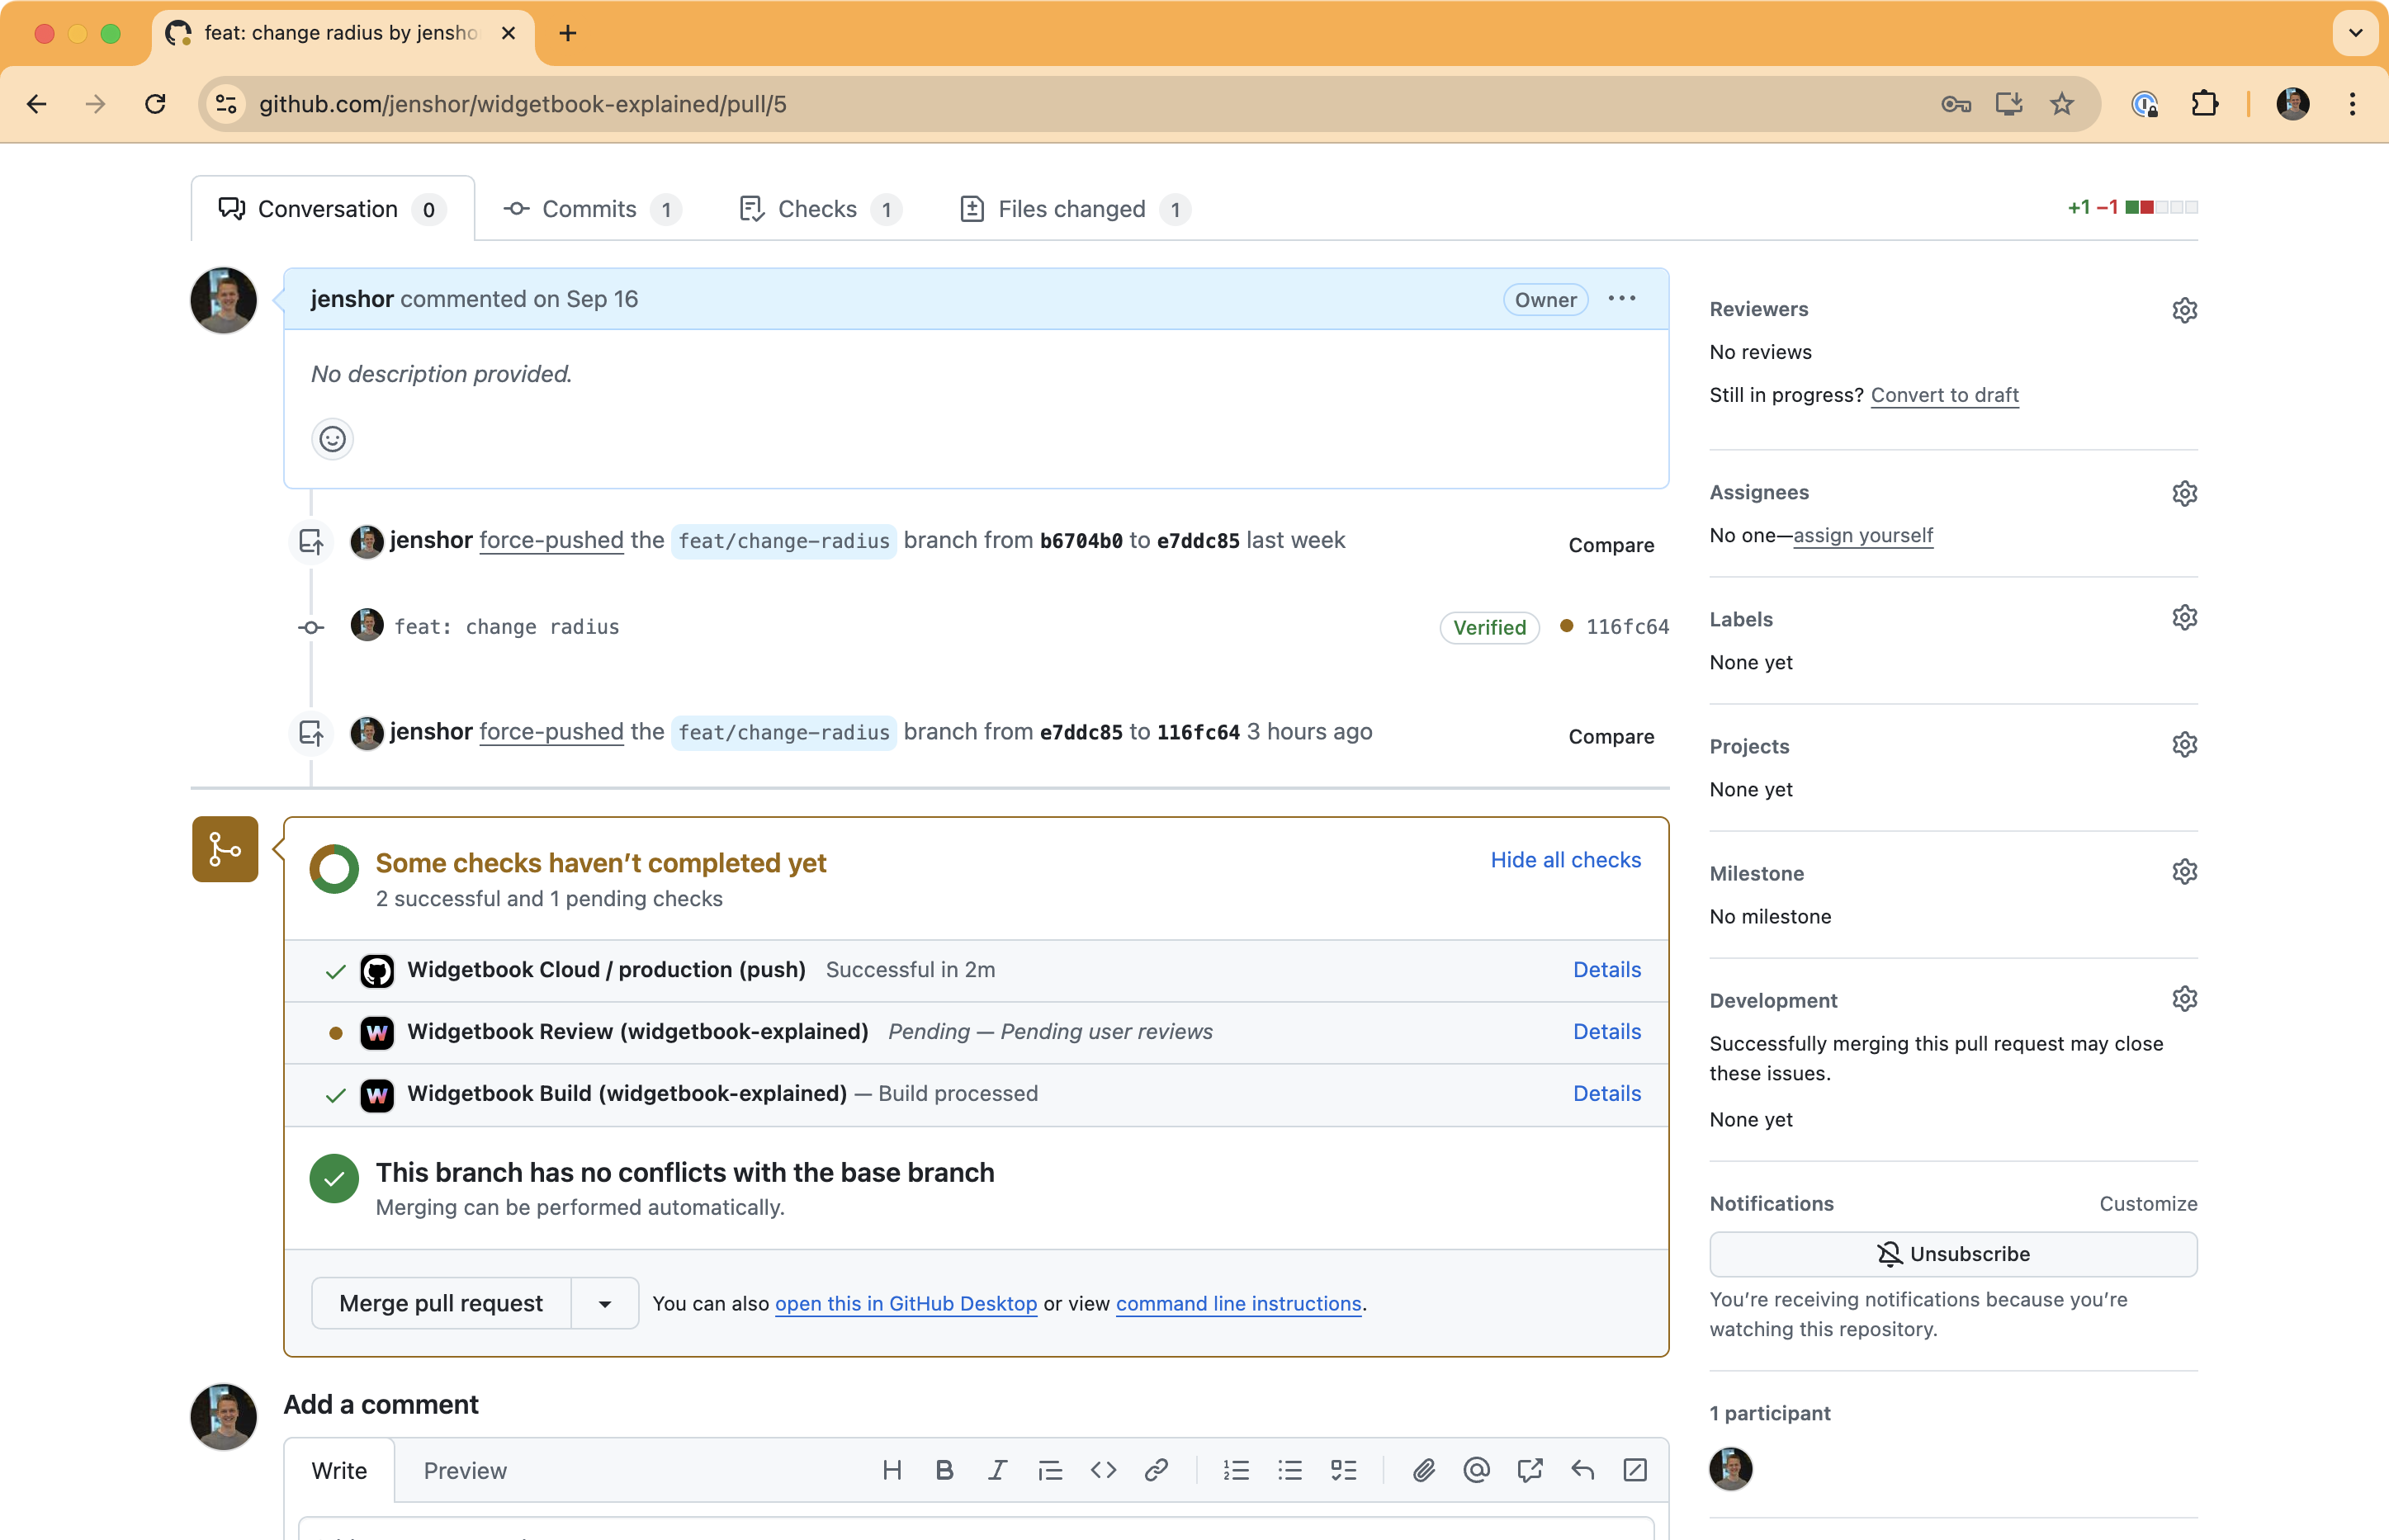Image resolution: width=2389 pixels, height=1540 pixels.
Task: Click the browser address bar URL
Action: 522,104
